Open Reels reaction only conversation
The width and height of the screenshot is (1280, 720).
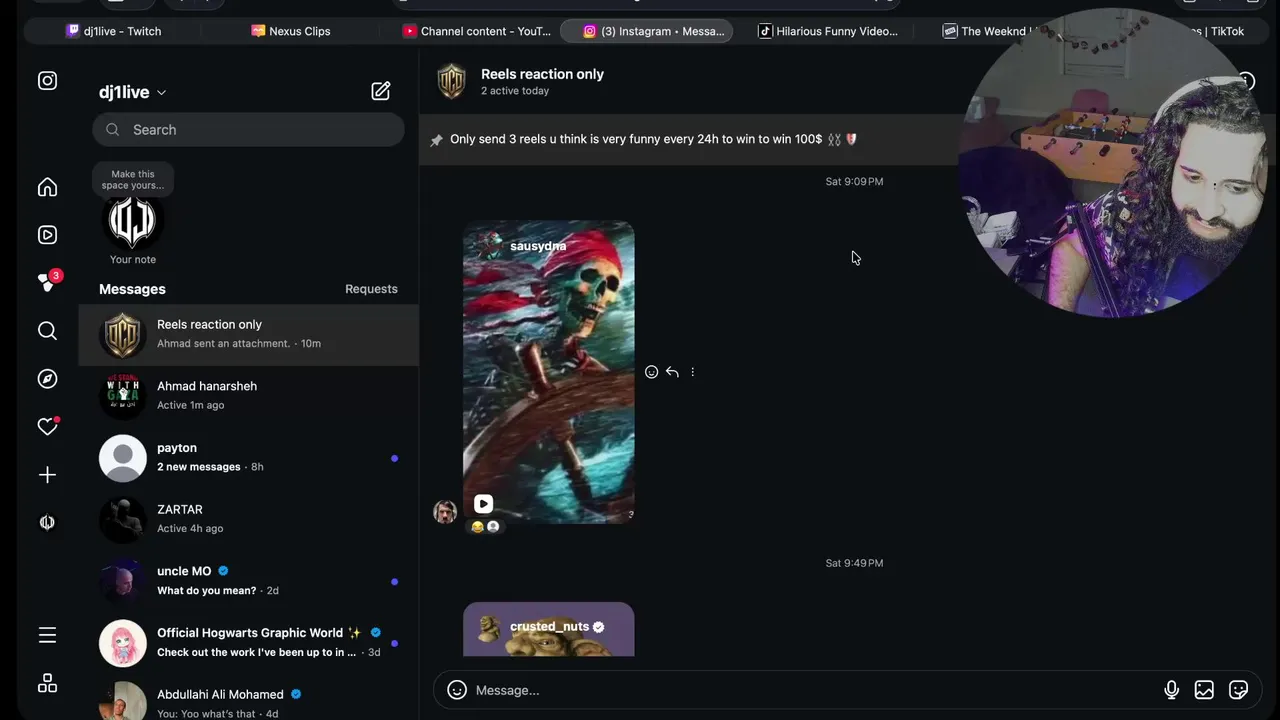pos(248,334)
